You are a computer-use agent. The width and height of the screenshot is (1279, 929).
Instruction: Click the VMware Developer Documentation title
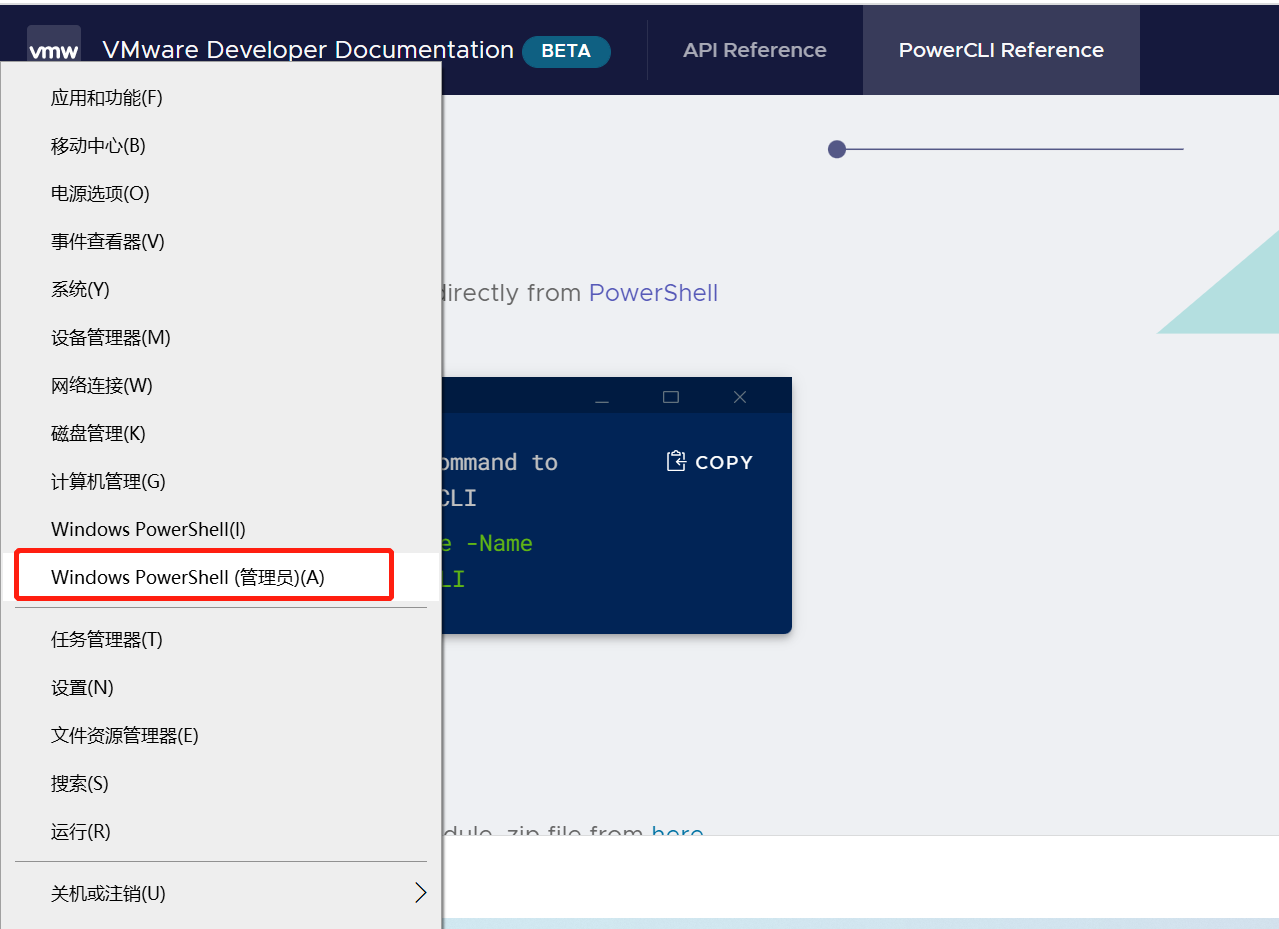(x=308, y=50)
